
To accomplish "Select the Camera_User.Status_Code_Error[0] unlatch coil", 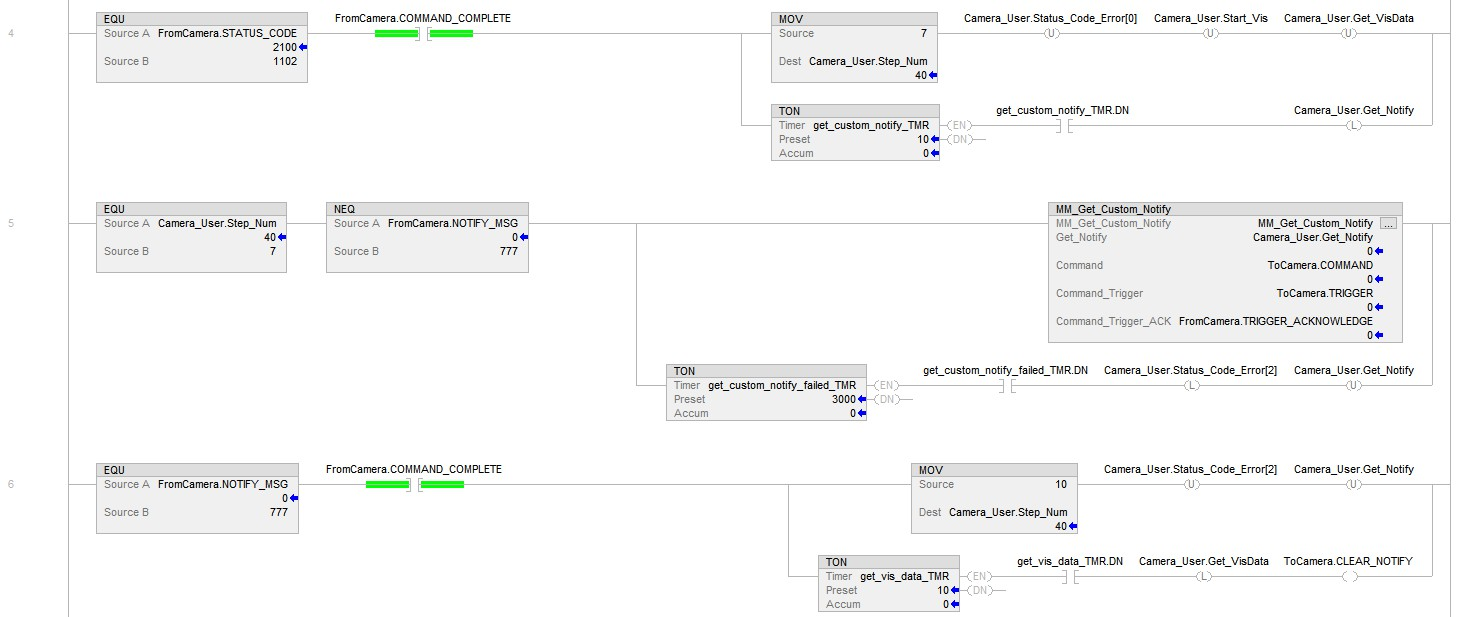I will click(x=1050, y=34).
